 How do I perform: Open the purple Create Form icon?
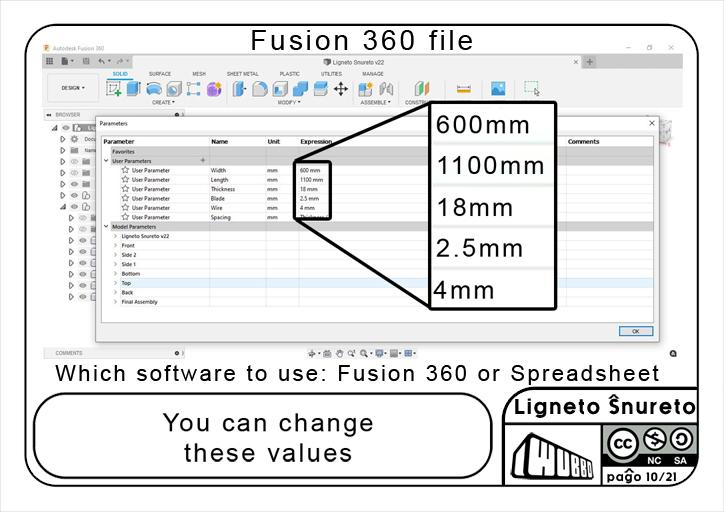pos(214,89)
